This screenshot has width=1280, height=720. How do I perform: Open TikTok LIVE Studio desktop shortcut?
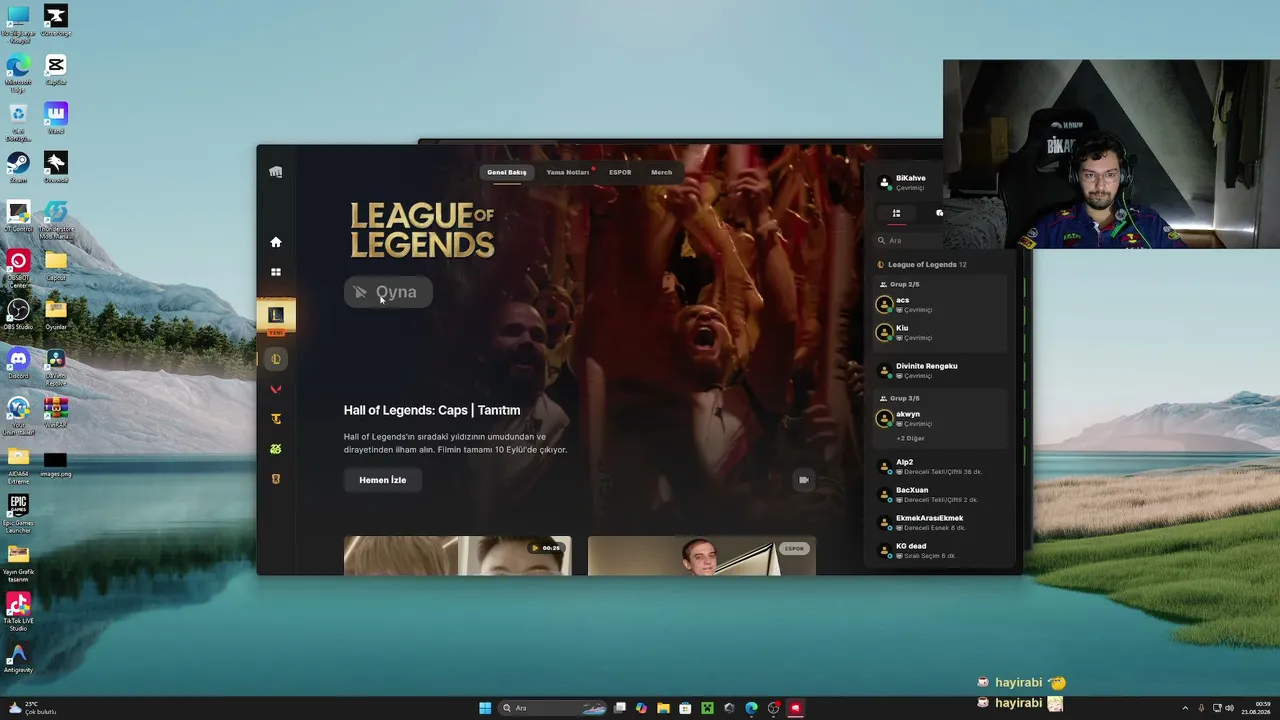click(18, 611)
